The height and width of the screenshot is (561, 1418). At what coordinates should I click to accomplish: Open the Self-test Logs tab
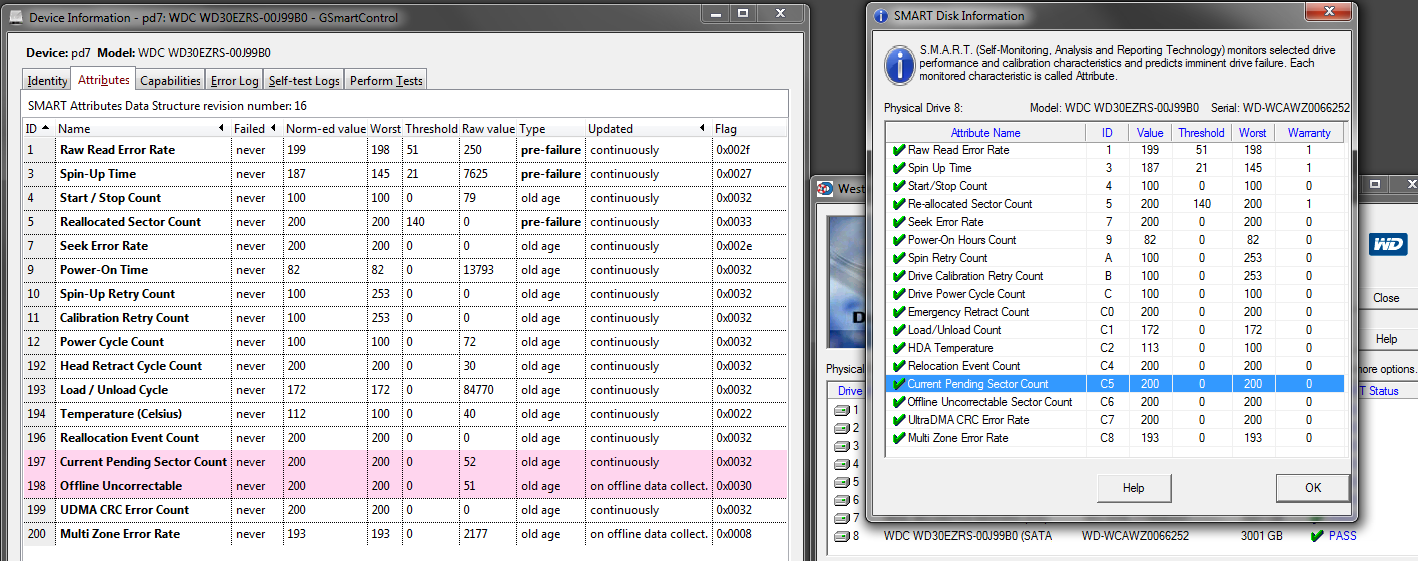[304, 81]
